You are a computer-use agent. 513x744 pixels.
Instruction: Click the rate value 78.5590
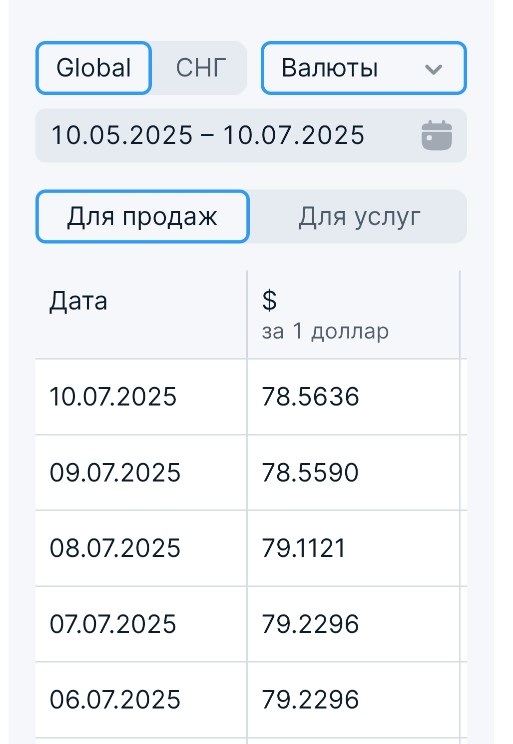point(310,473)
